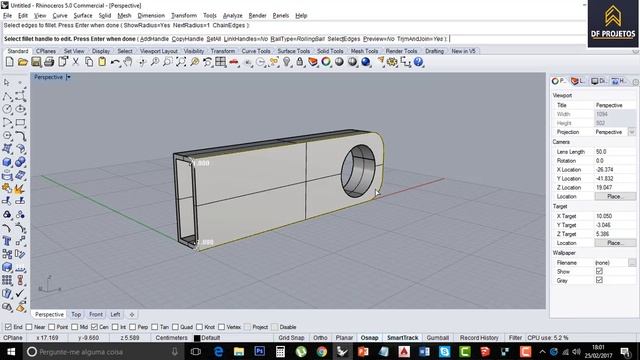Paste from clipboard icon

(x=102, y=62)
